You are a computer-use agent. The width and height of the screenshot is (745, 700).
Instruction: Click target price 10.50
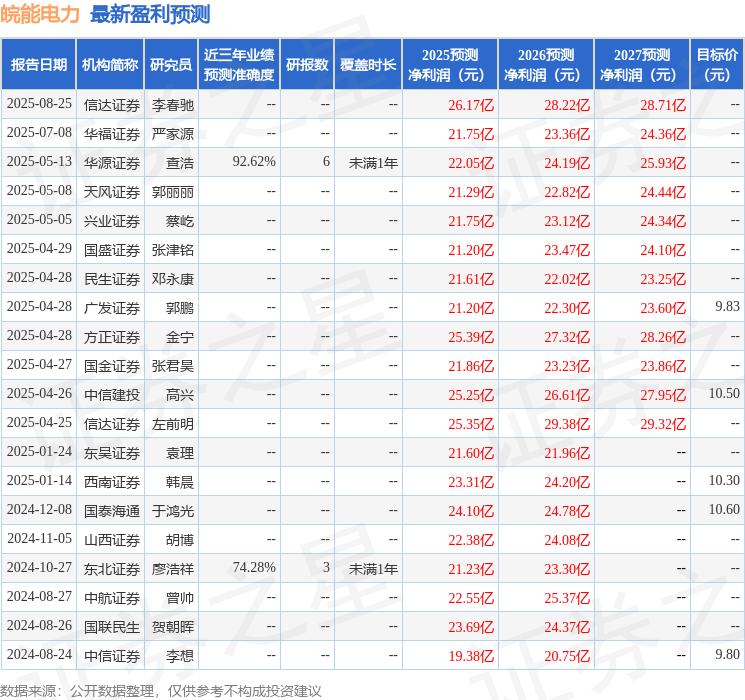(x=724, y=393)
